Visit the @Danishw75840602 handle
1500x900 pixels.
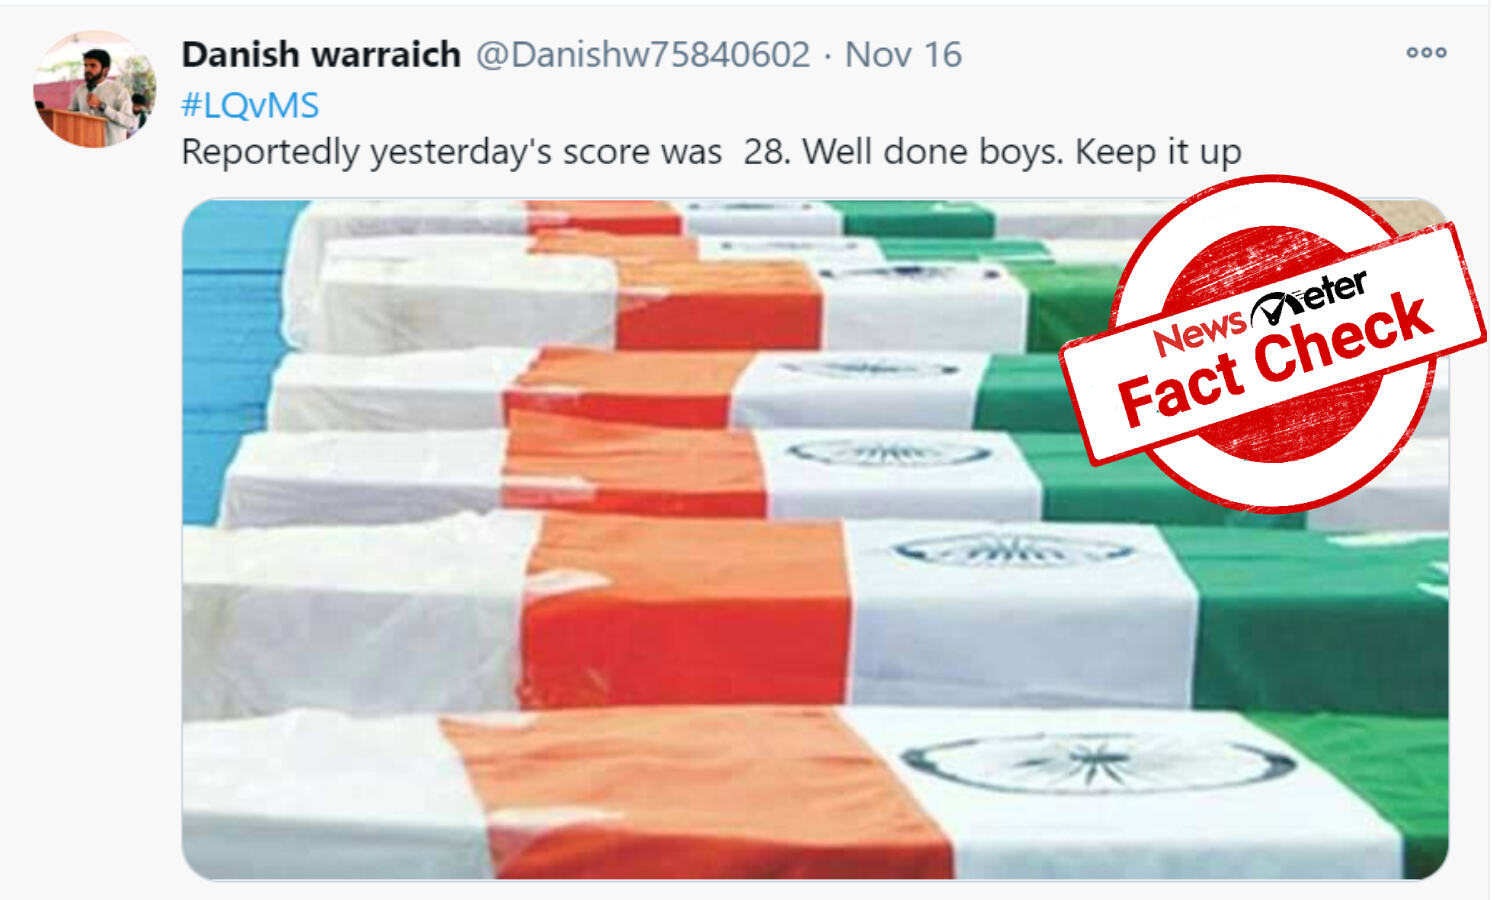643,54
